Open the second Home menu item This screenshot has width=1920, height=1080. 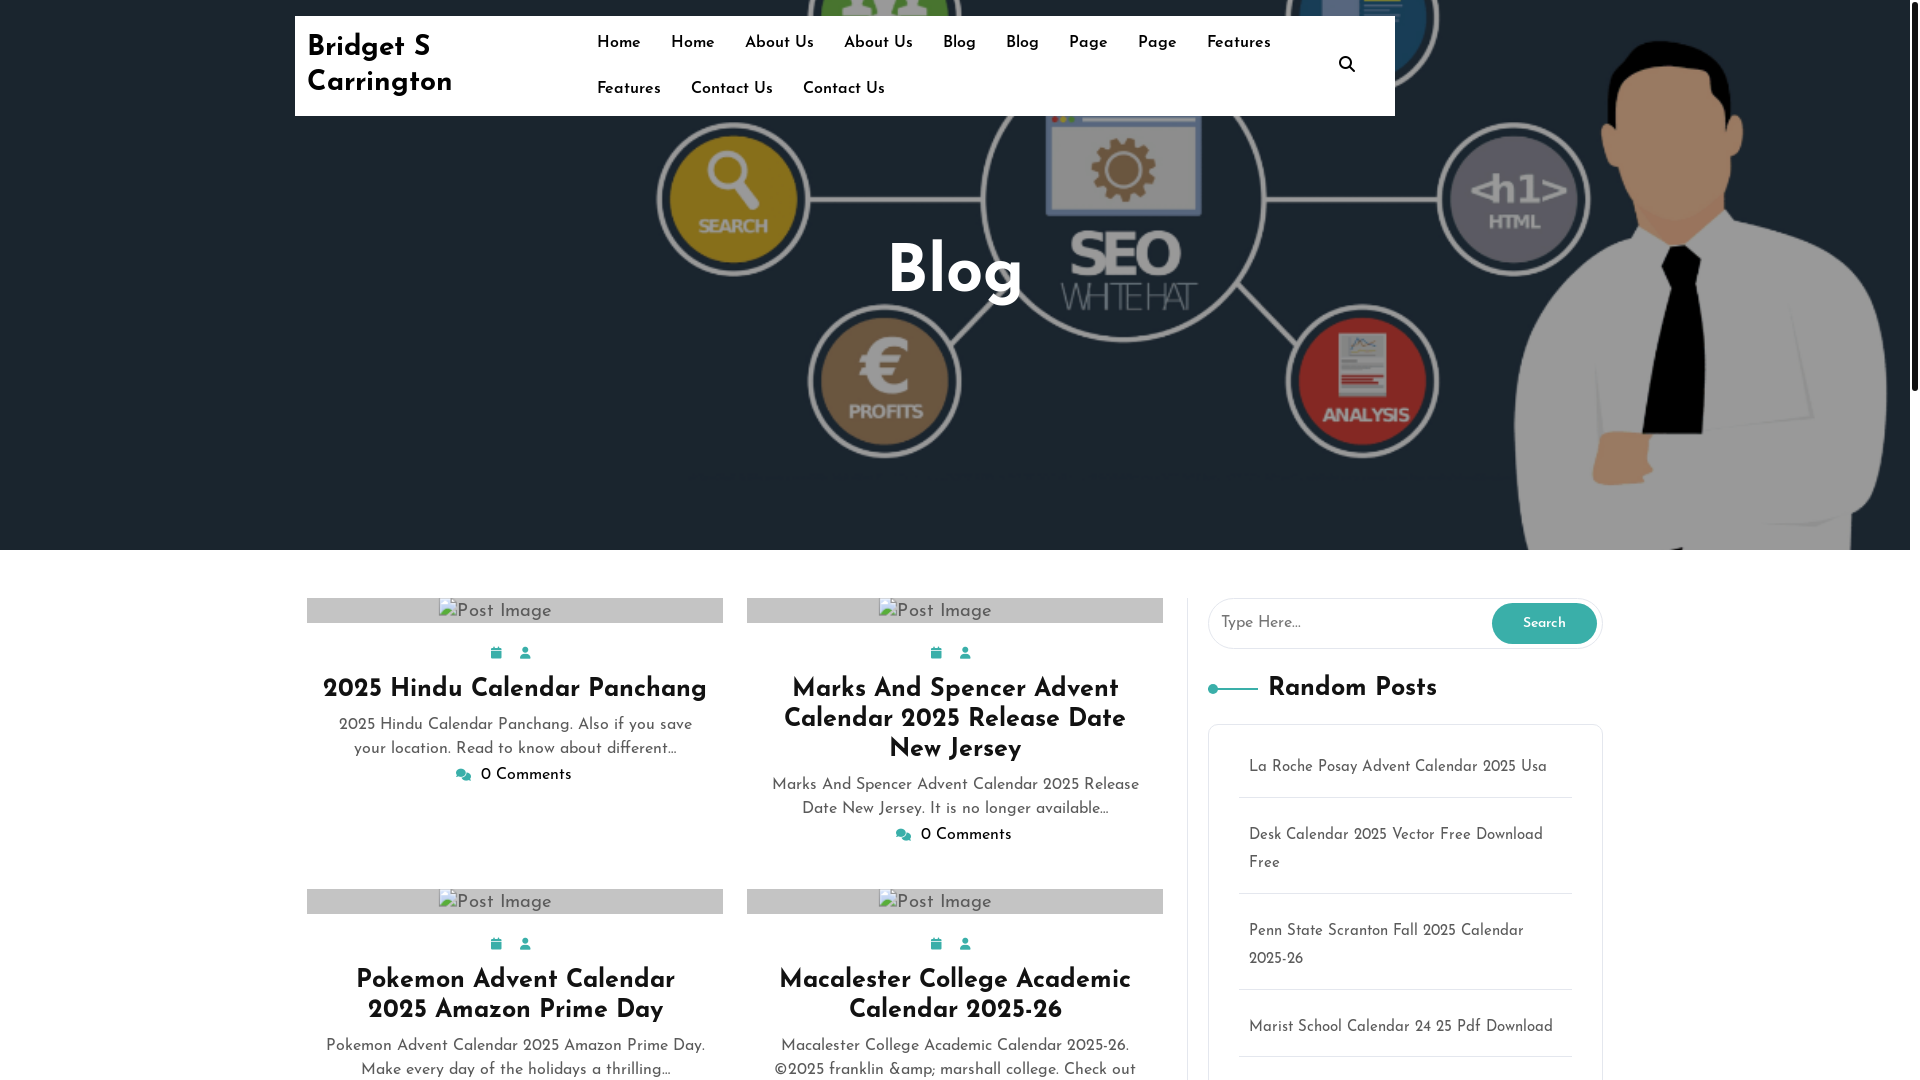[x=692, y=43]
